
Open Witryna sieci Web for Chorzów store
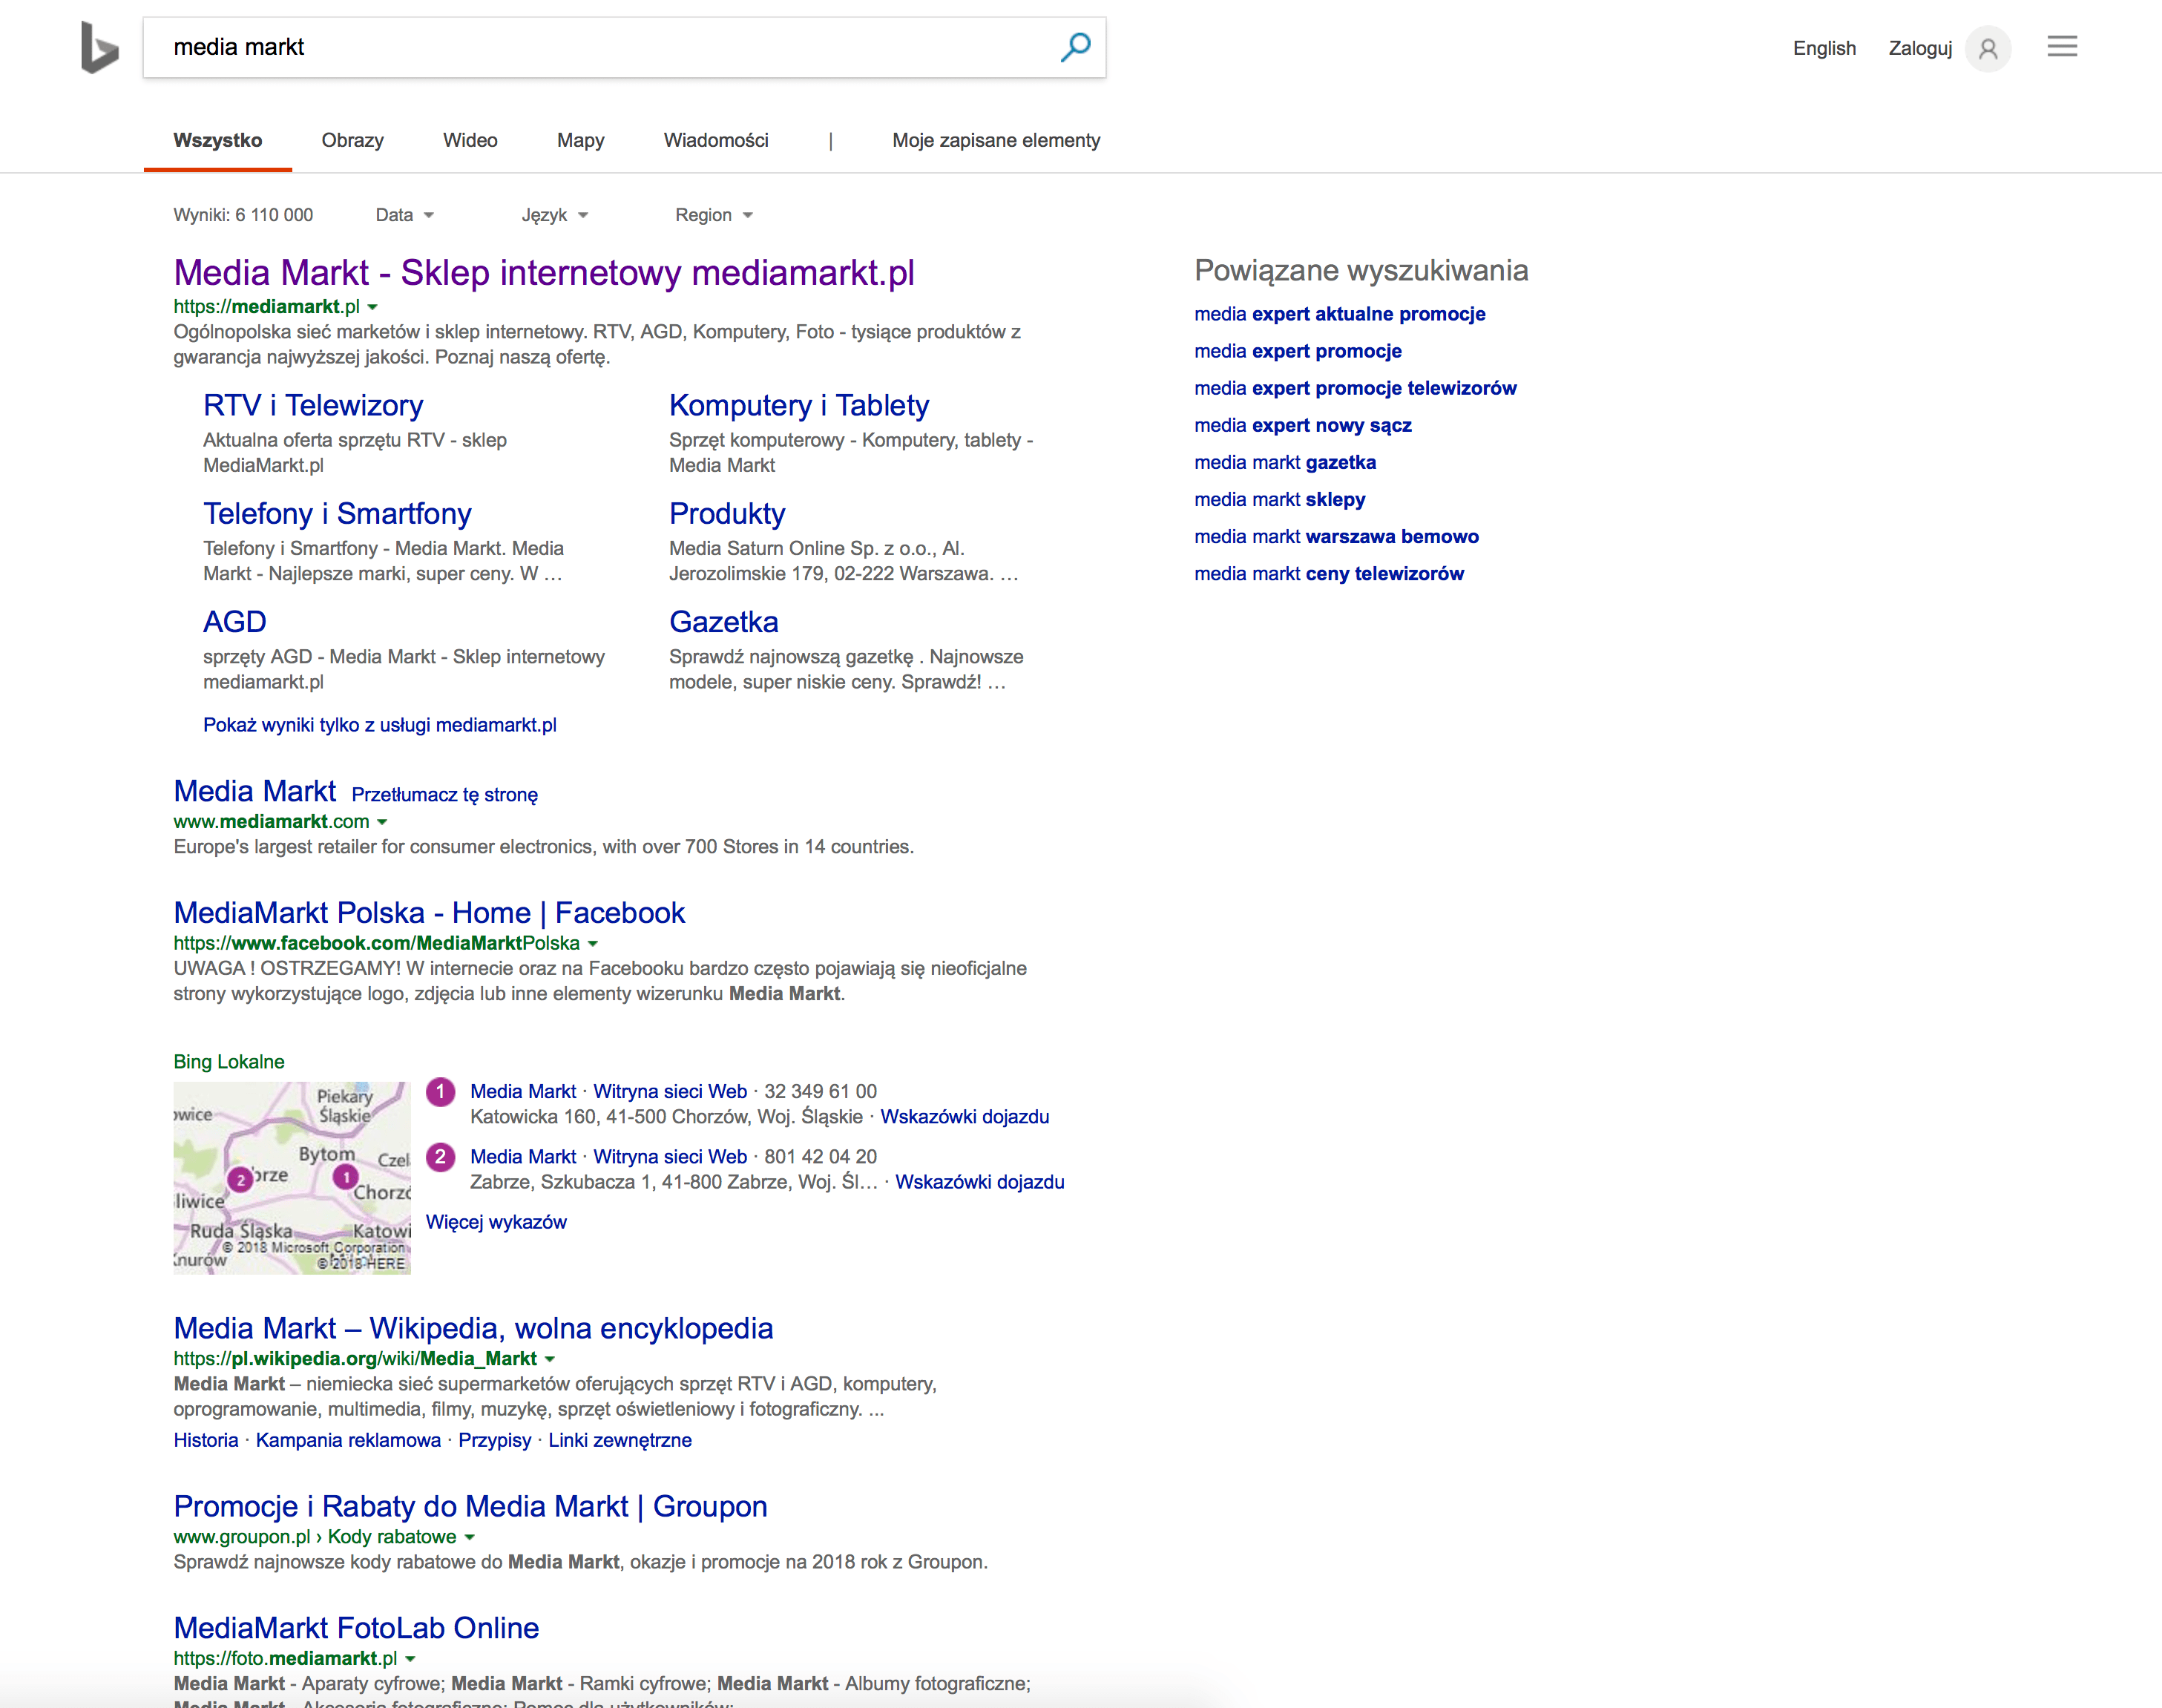(670, 1091)
